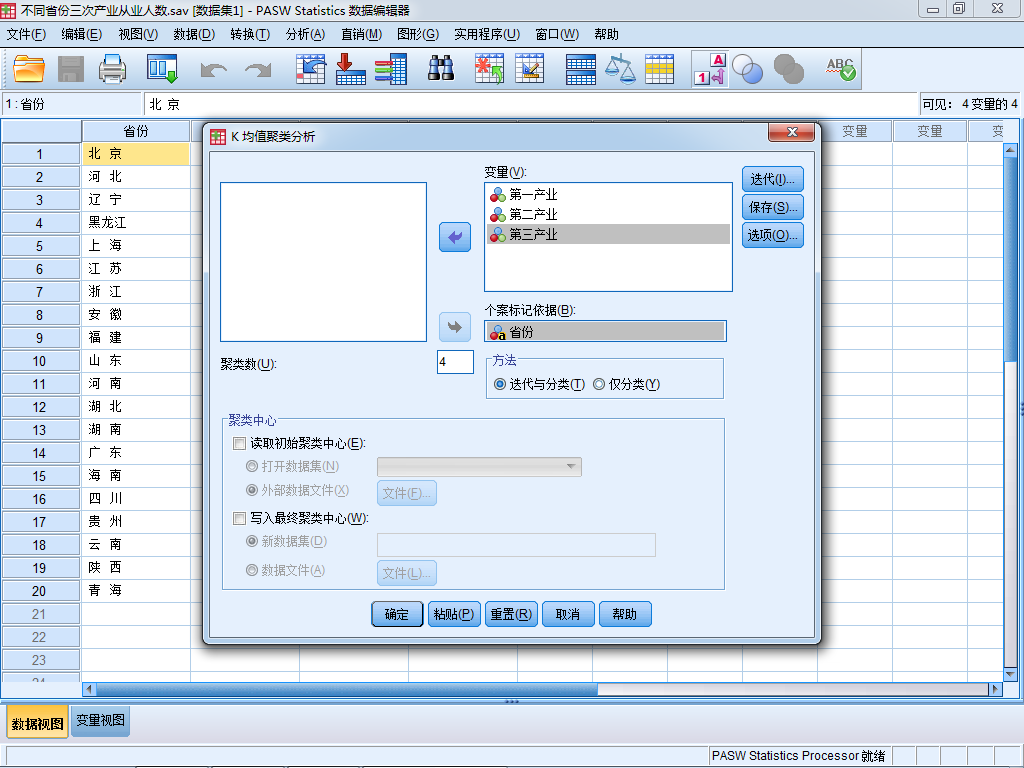Click the Redo arrow icon

[258, 70]
